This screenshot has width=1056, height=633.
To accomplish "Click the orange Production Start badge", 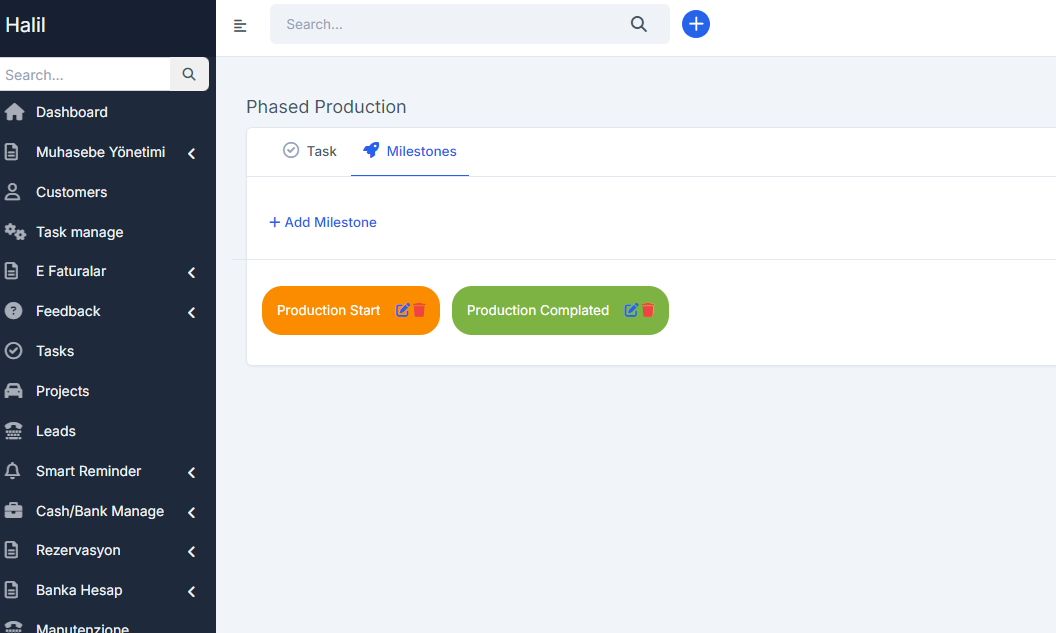I will [x=328, y=310].
